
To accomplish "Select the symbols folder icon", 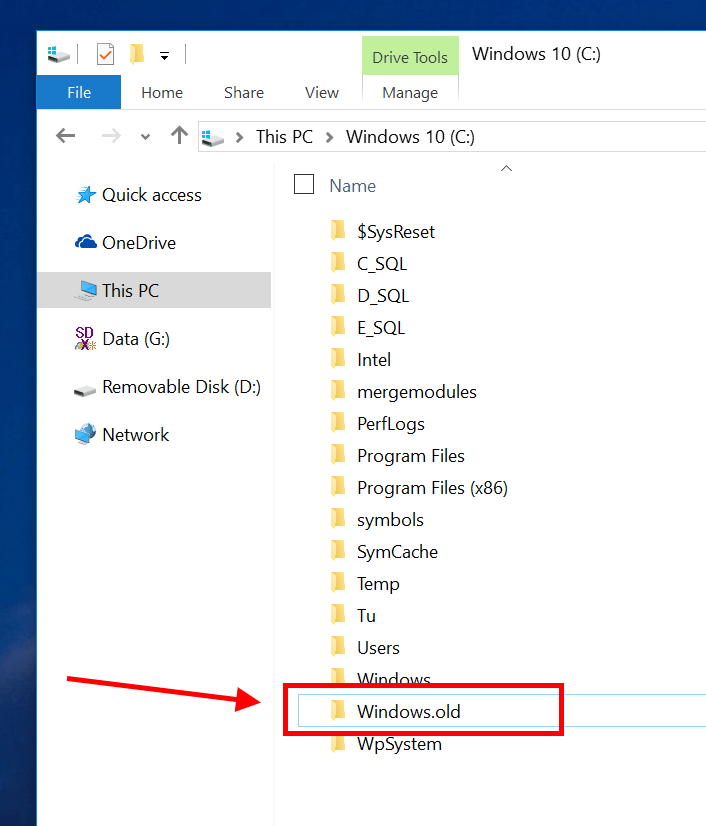I will pyautogui.click(x=338, y=518).
